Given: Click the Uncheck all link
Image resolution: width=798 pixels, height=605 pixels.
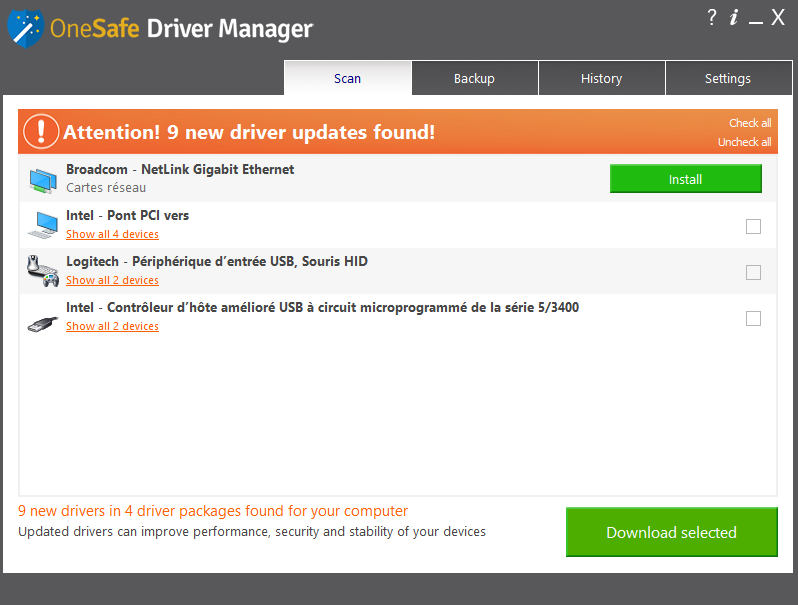Looking at the screenshot, I should [745, 141].
